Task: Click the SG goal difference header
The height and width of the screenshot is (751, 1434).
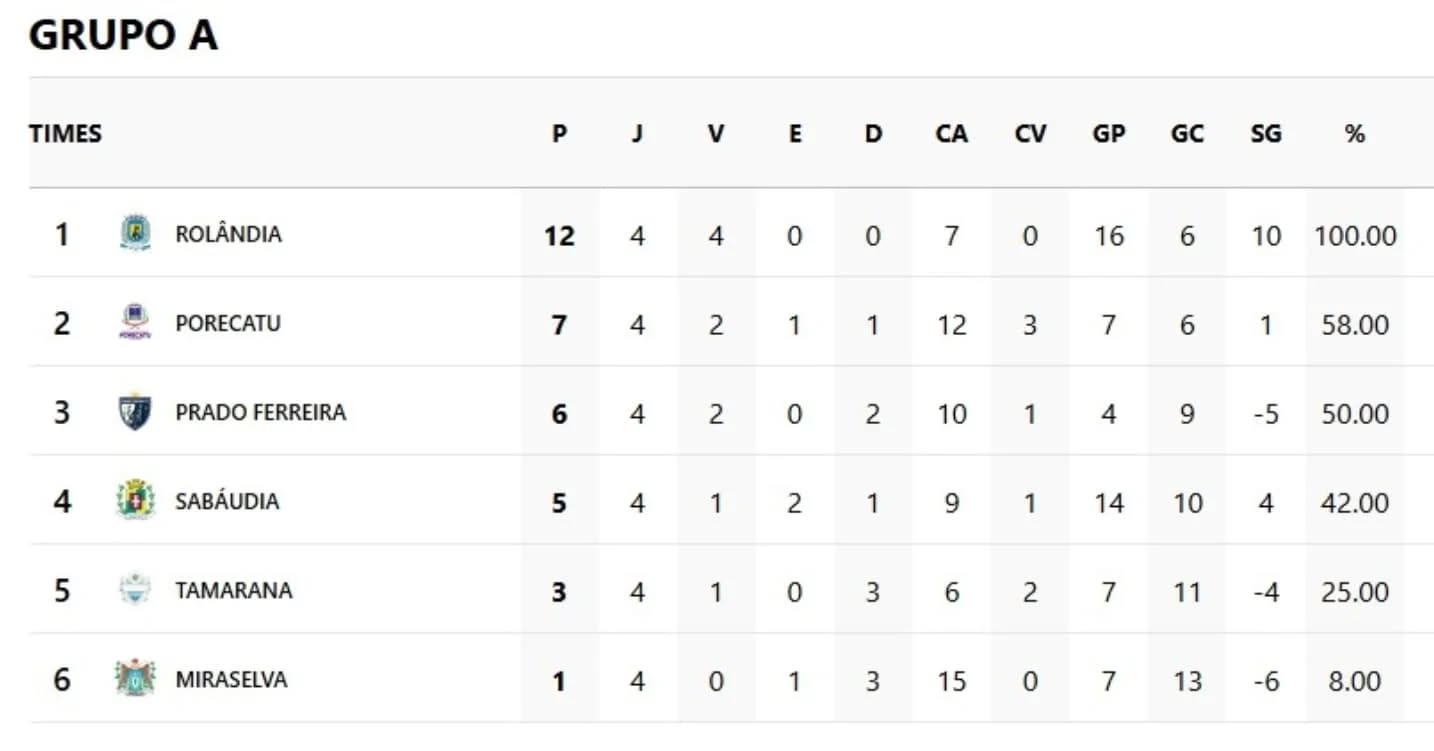Action: pyautogui.click(x=1265, y=133)
